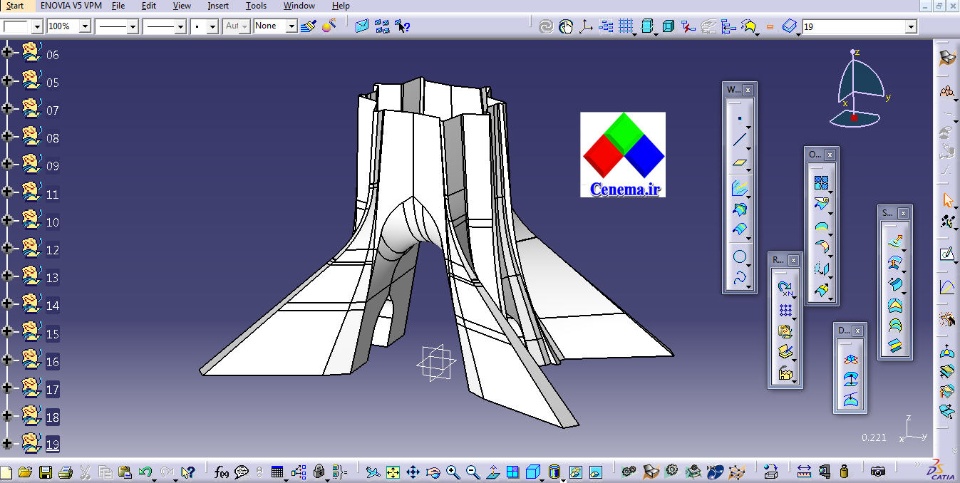This screenshot has height=483, width=960.
Task: Select geometrical set 18 in tree
Action: (x=53, y=417)
